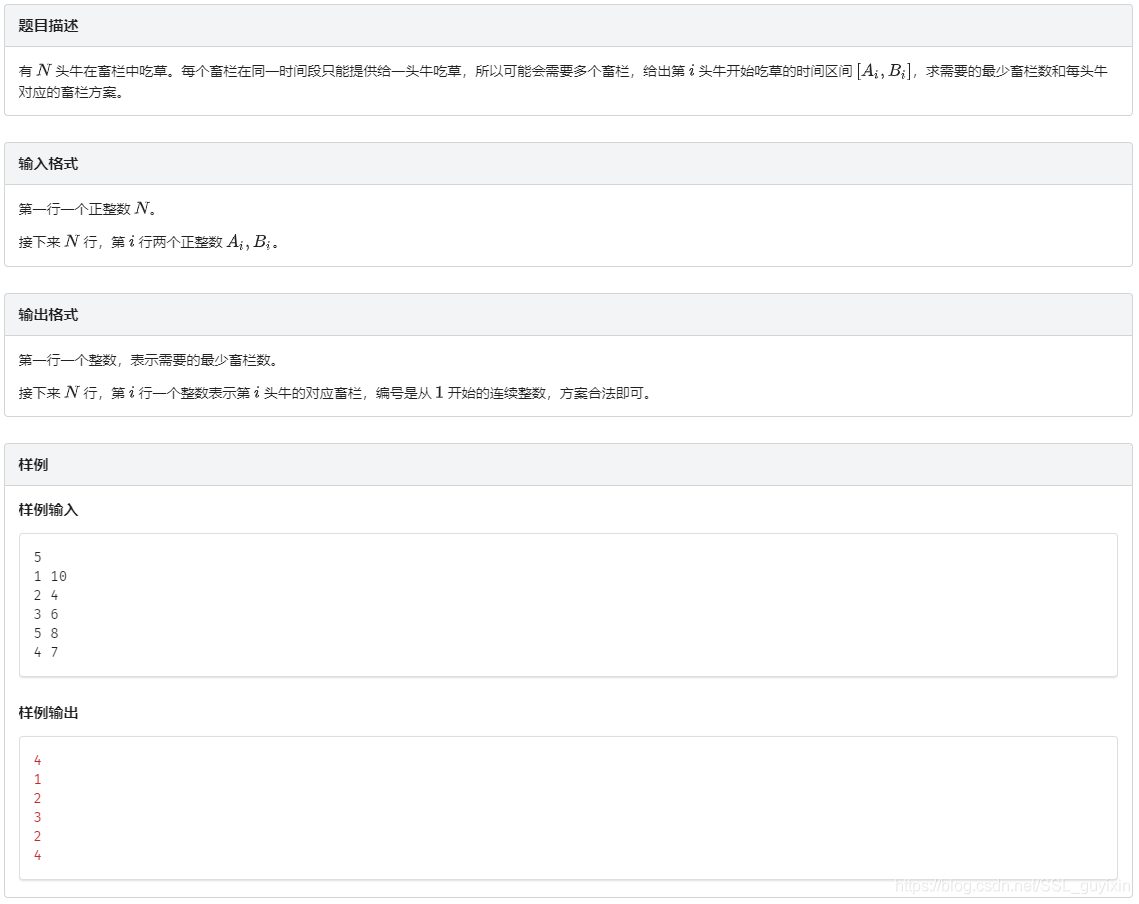1139x904 pixels.
Task: Click the 题目描述 section heading
Action: [48, 25]
